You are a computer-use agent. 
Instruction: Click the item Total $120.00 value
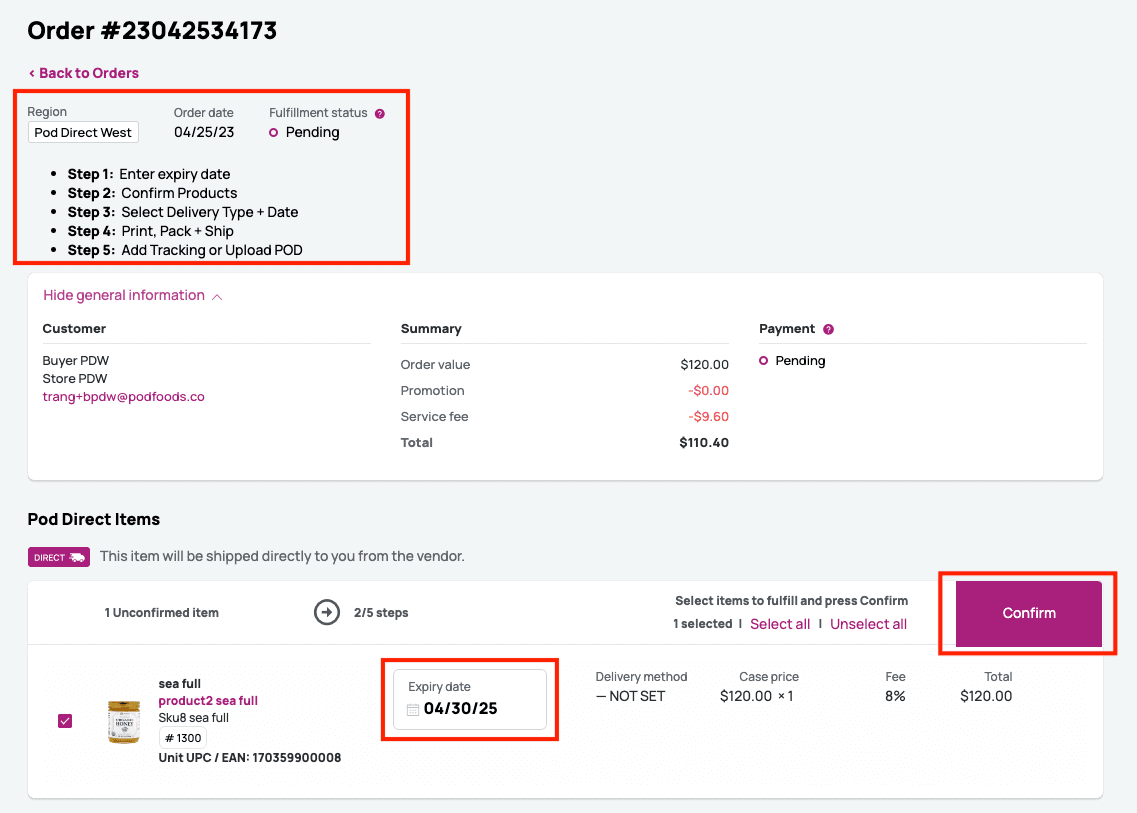[986, 696]
